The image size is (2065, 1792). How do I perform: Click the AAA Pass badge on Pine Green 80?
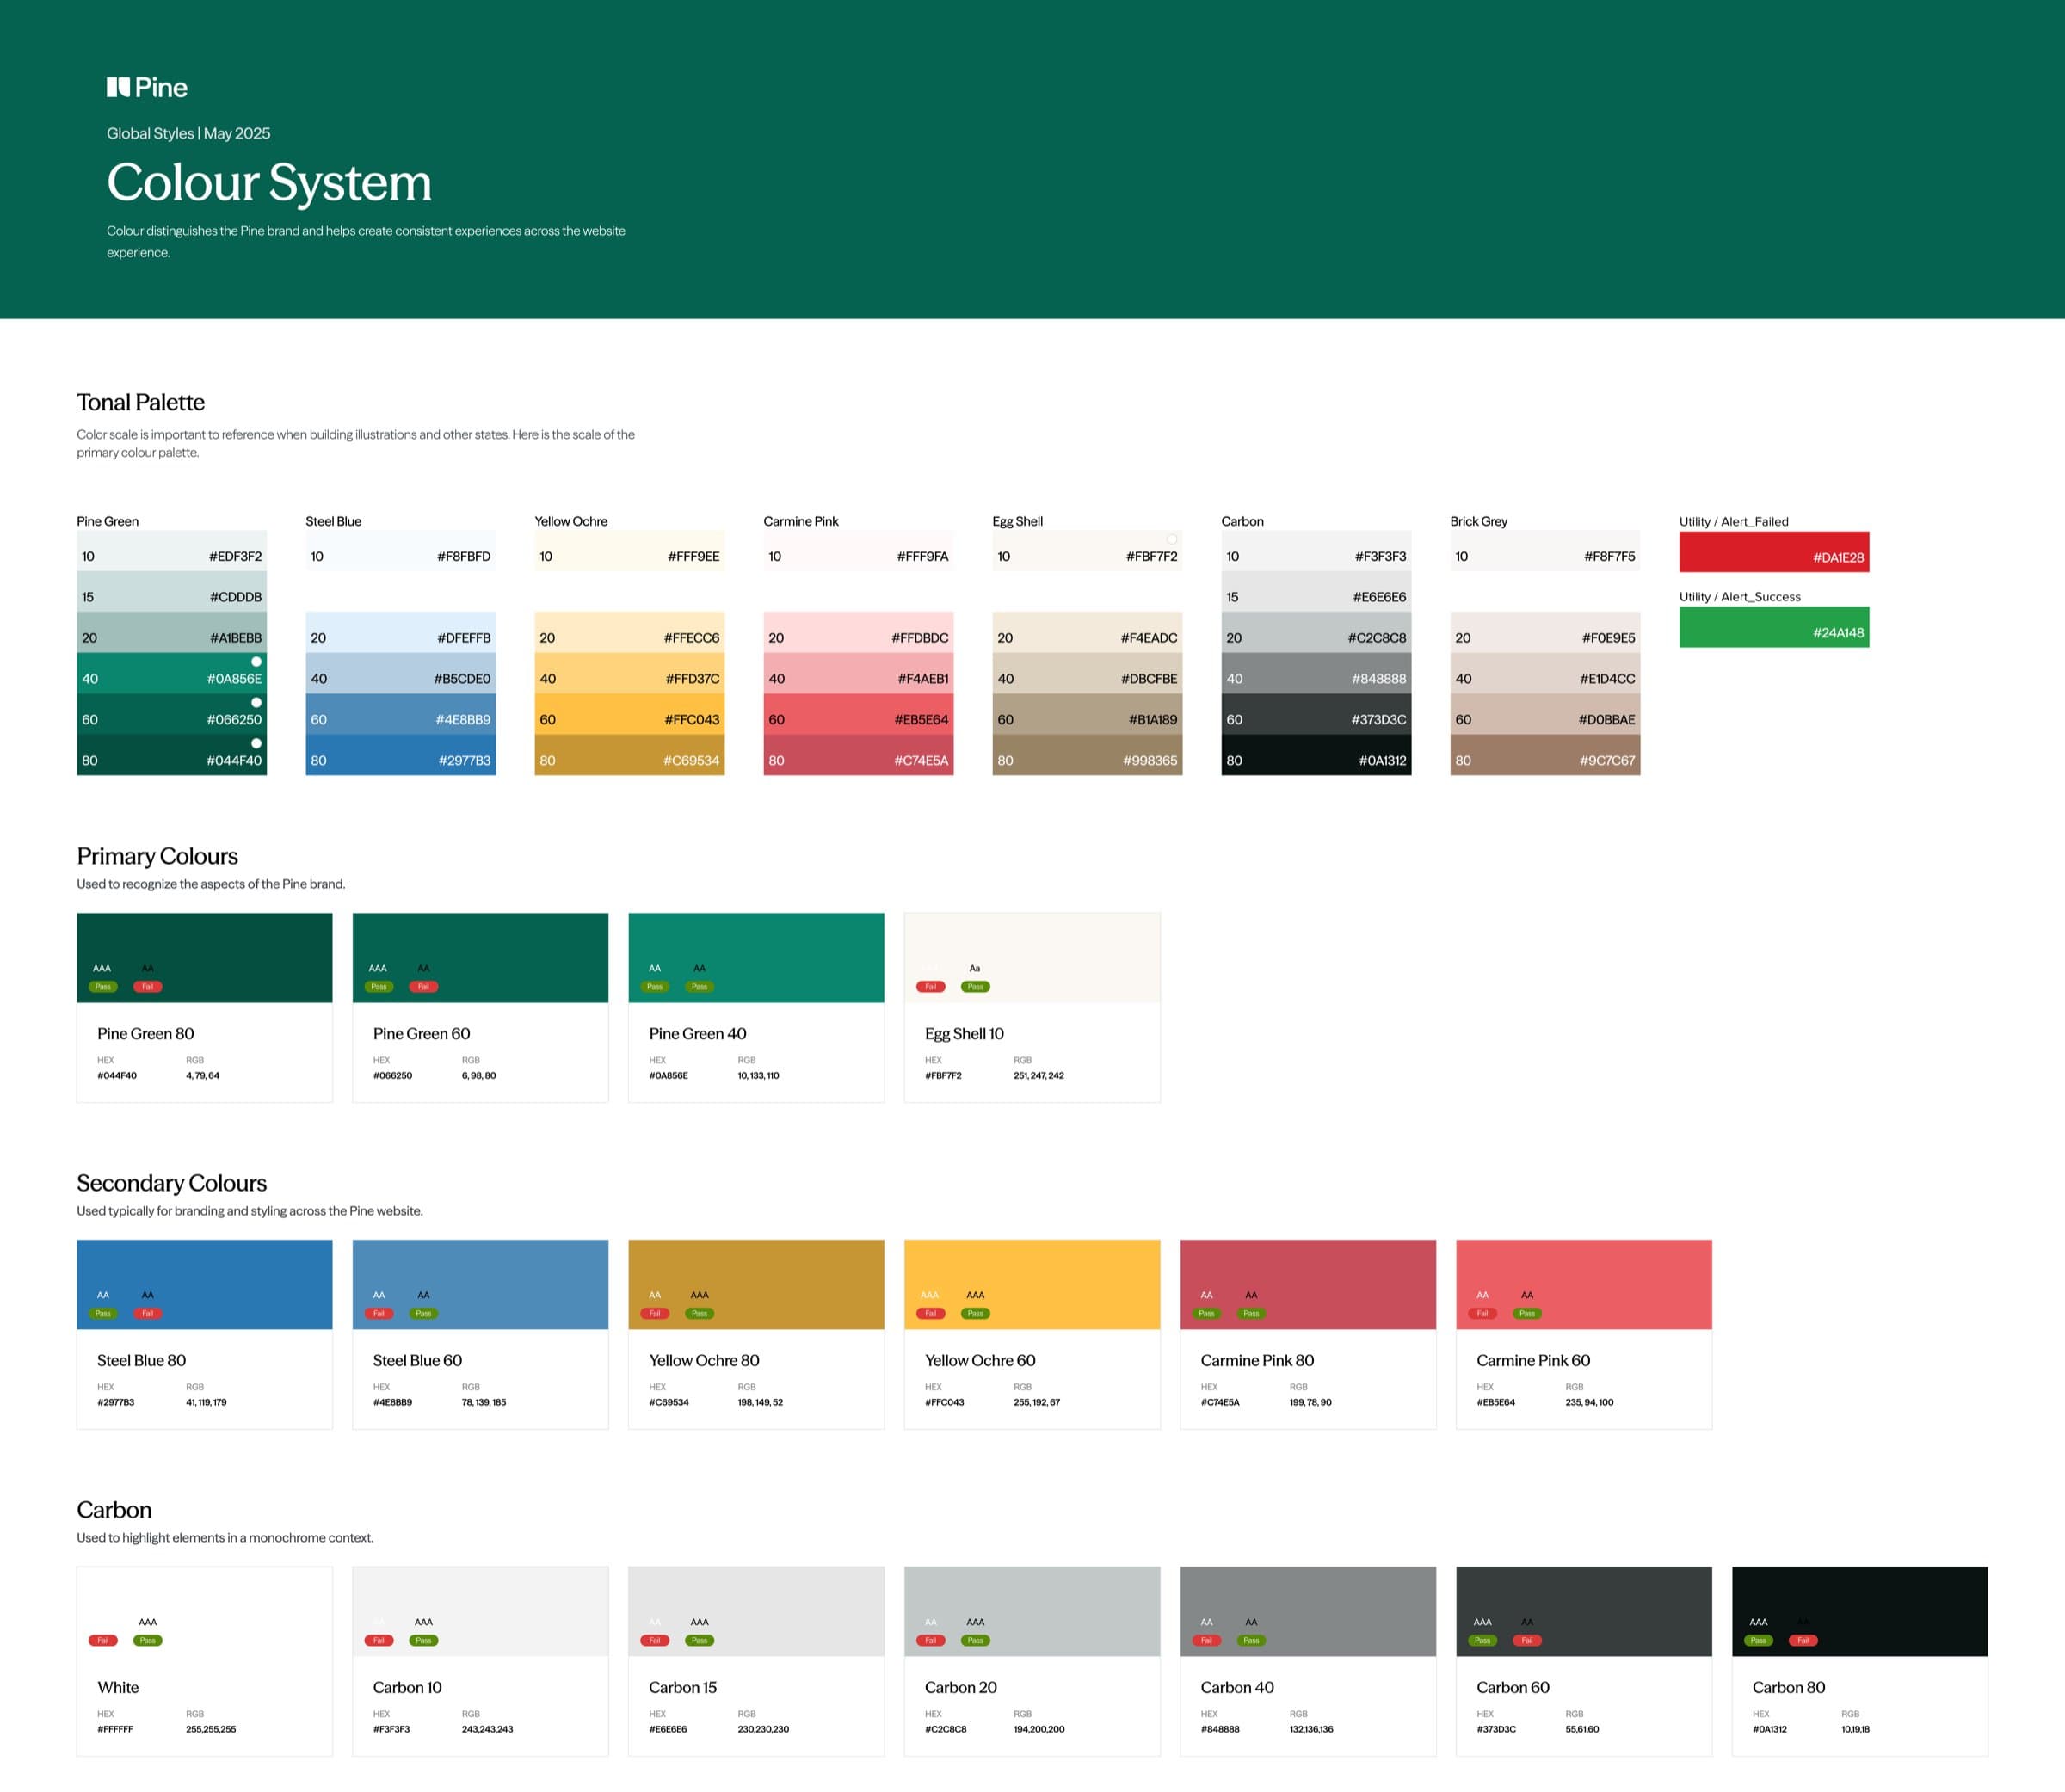[102, 986]
